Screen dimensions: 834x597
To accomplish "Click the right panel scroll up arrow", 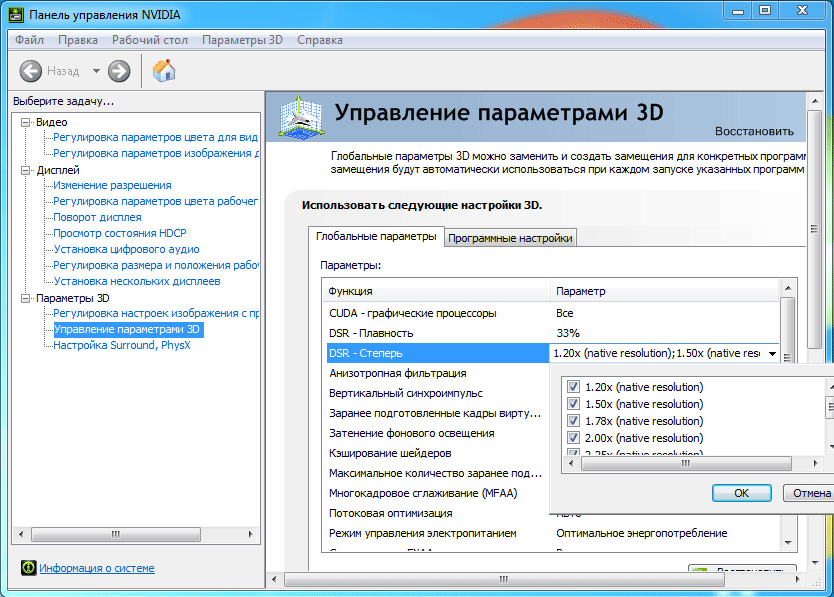I will point(815,101).
